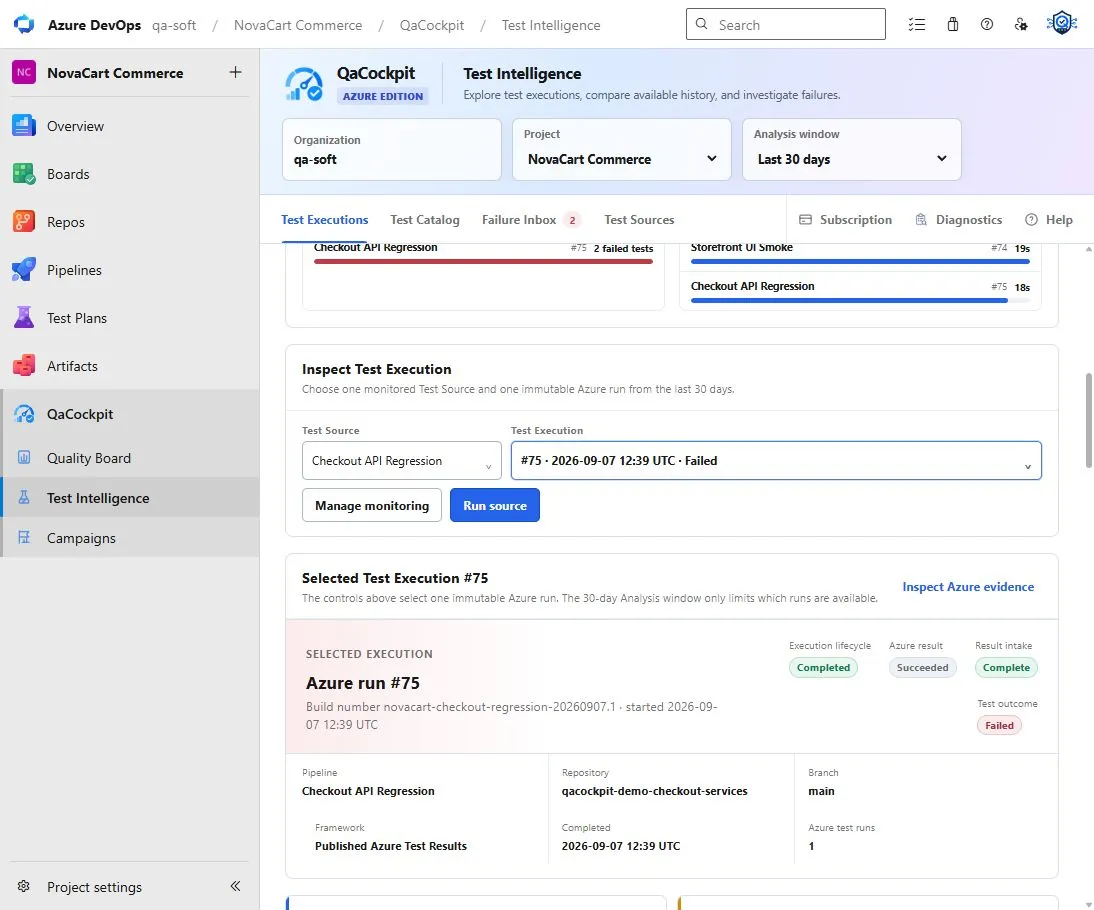Open the Test Execution dropdown #75
The height and width of the screenshot is (910, 1094).
click(x=776, y=461)
